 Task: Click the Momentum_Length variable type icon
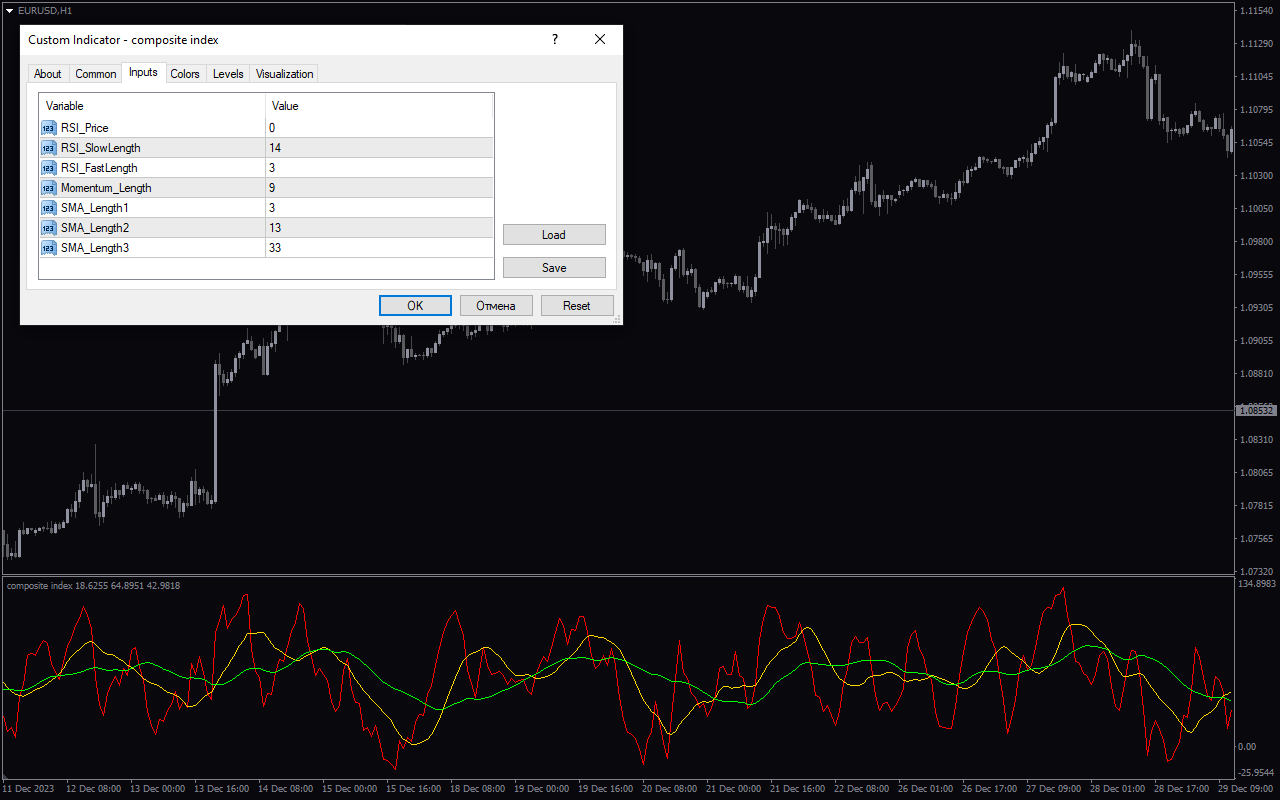(x=49, y=188)
